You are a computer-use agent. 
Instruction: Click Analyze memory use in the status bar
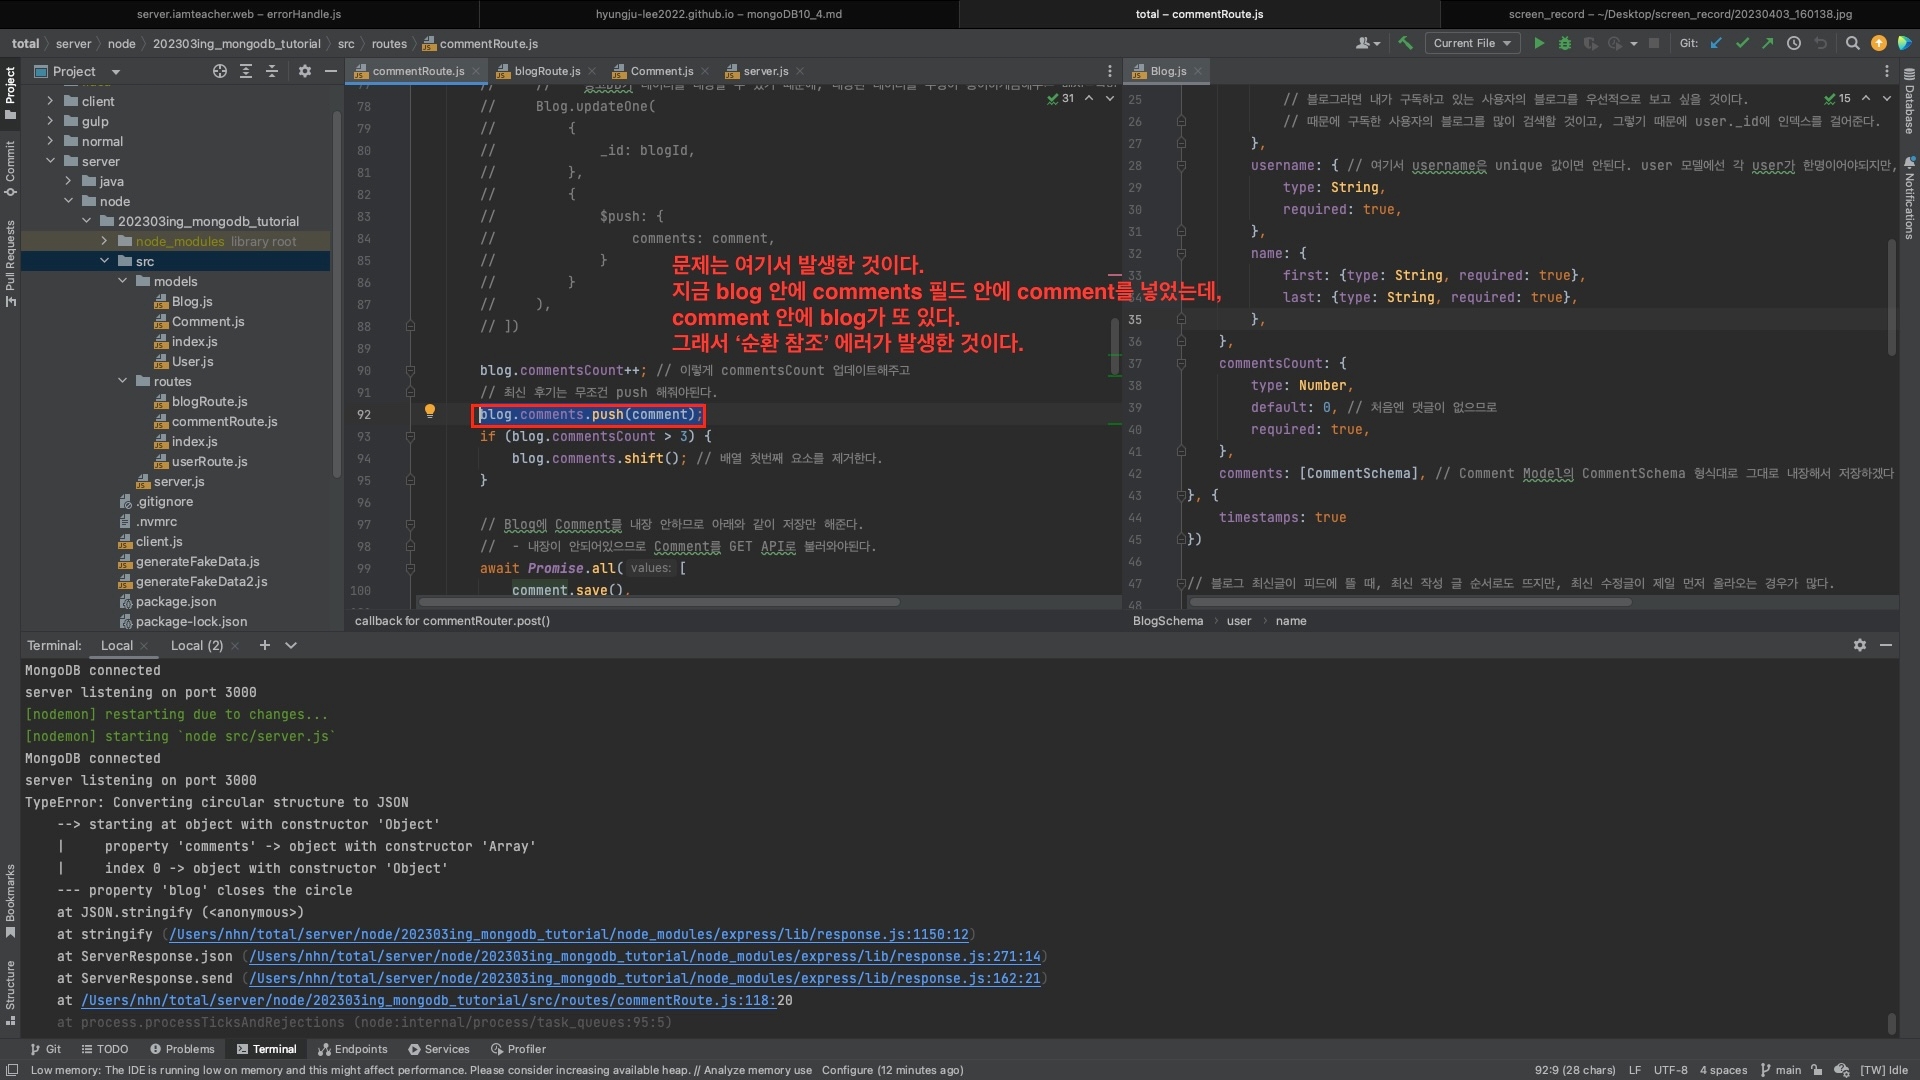pyautogui.click(x=757, y=1070)
